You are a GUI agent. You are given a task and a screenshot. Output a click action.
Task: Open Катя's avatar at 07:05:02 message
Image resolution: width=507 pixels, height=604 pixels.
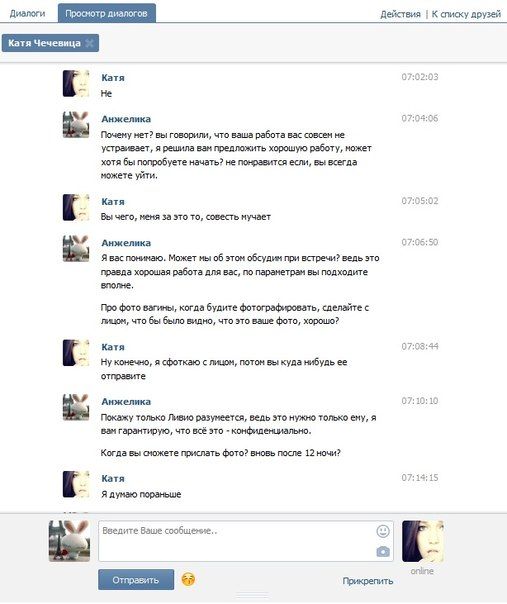76,208
